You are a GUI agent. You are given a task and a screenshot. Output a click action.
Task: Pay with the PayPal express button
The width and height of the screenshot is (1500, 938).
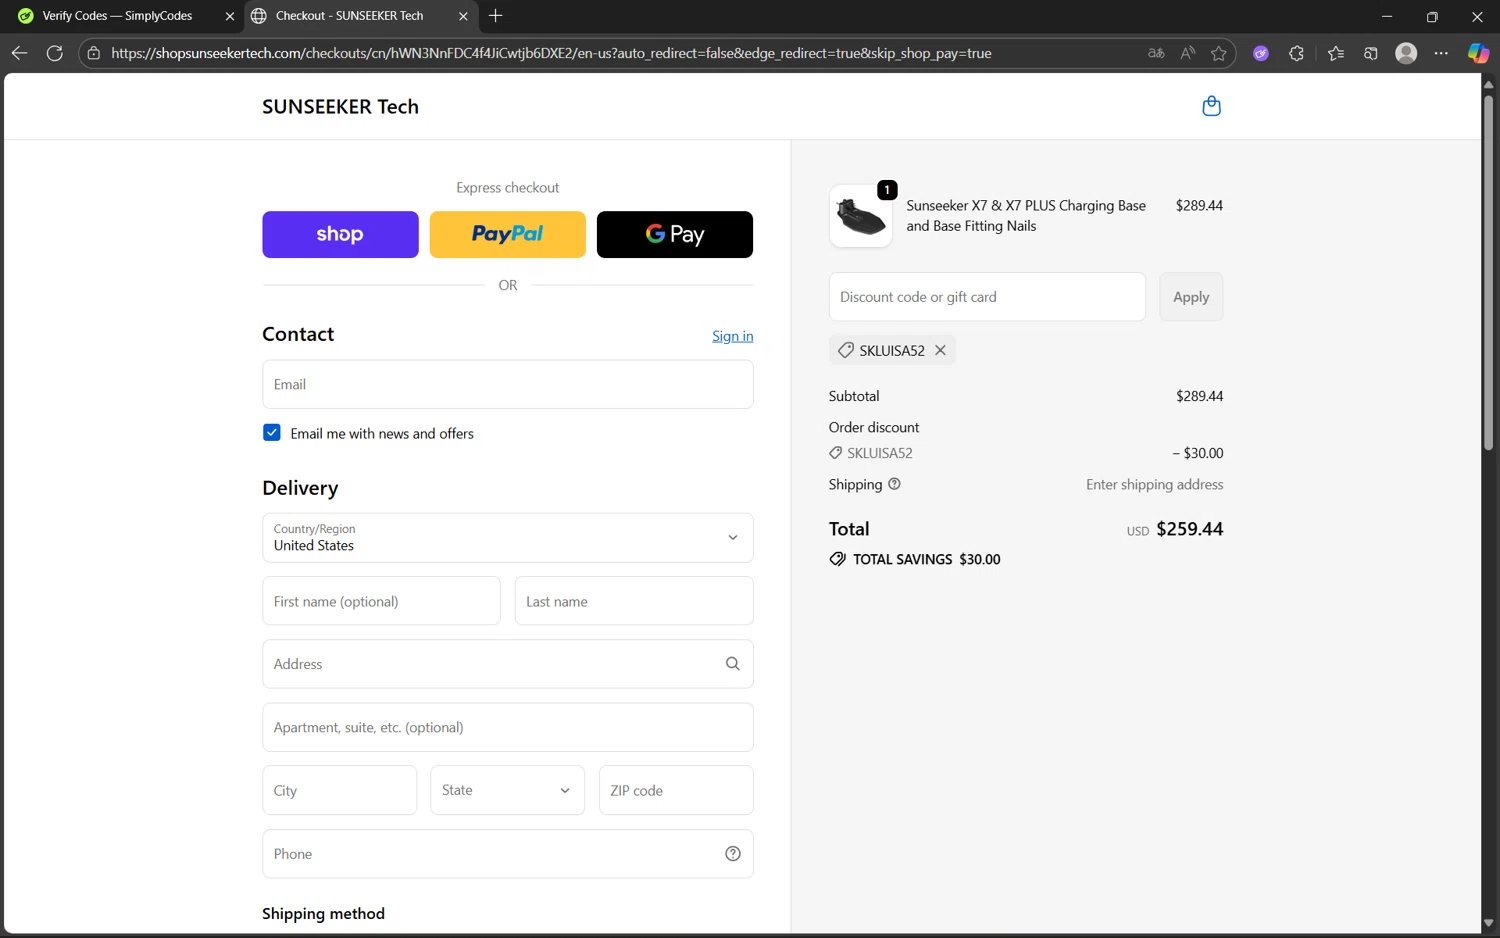pos(508,234)
